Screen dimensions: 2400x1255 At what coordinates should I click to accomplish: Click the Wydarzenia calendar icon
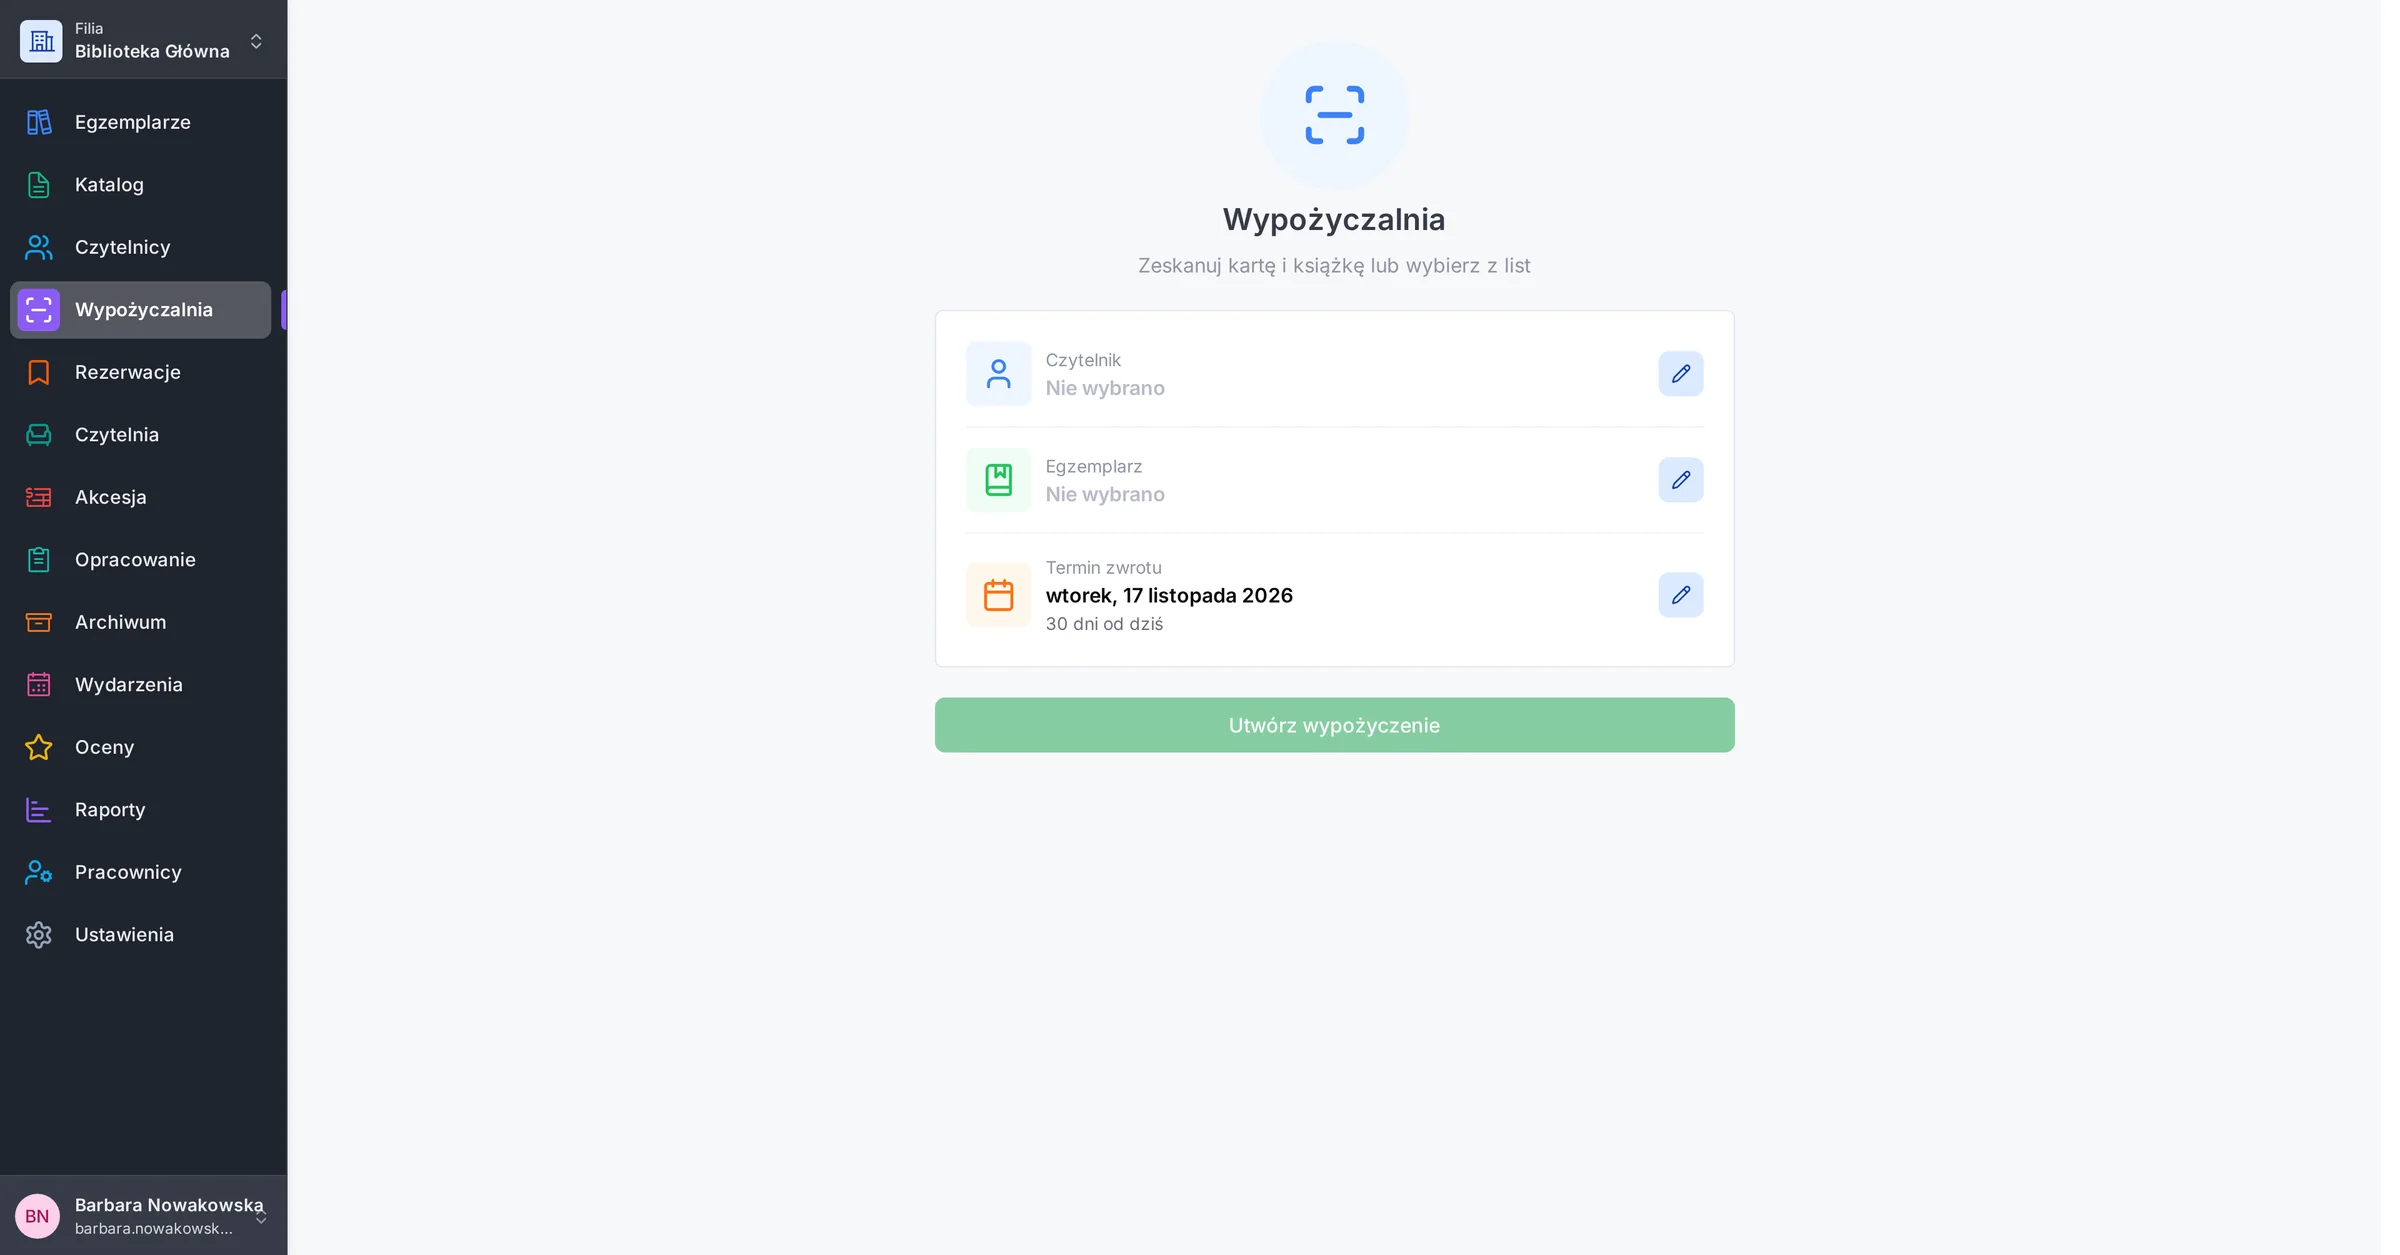point(39,685)
